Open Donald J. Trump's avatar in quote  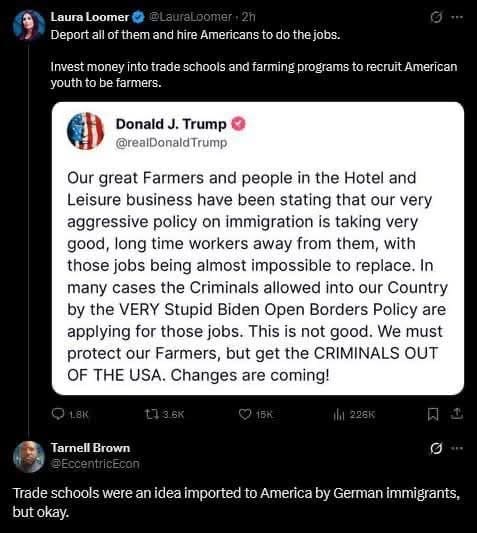tap(85, 131)
